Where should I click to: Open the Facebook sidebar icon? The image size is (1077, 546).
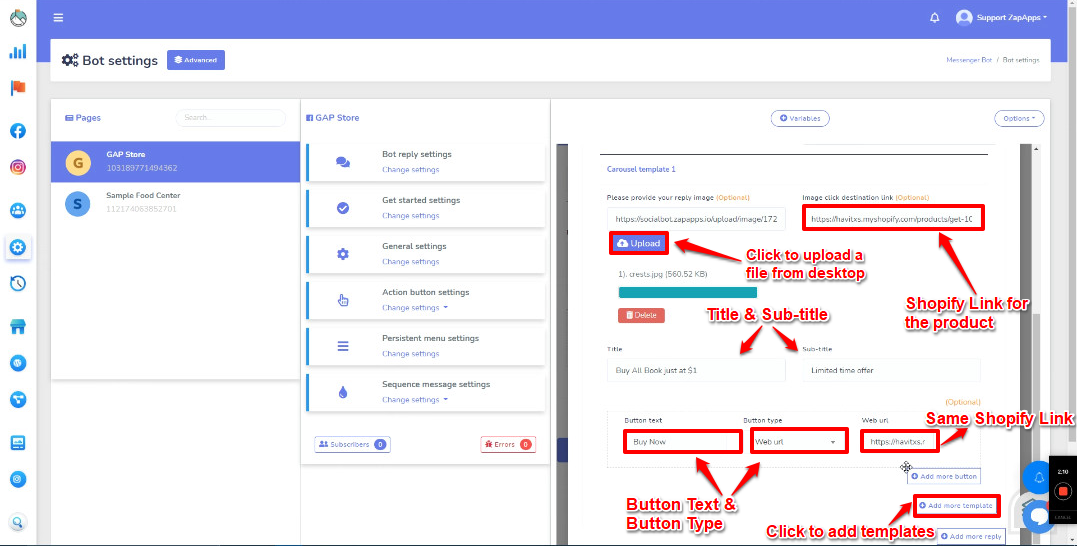[x=18, y=130]
